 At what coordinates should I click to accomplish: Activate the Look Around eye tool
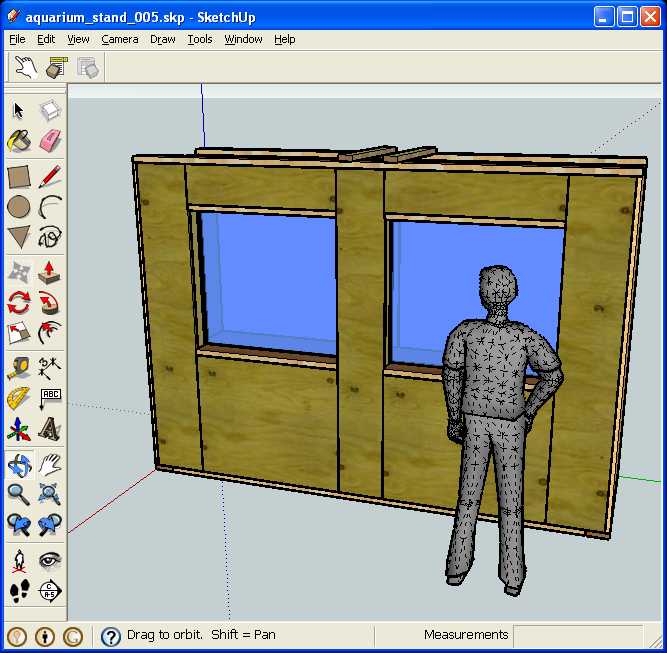[50, 561]
